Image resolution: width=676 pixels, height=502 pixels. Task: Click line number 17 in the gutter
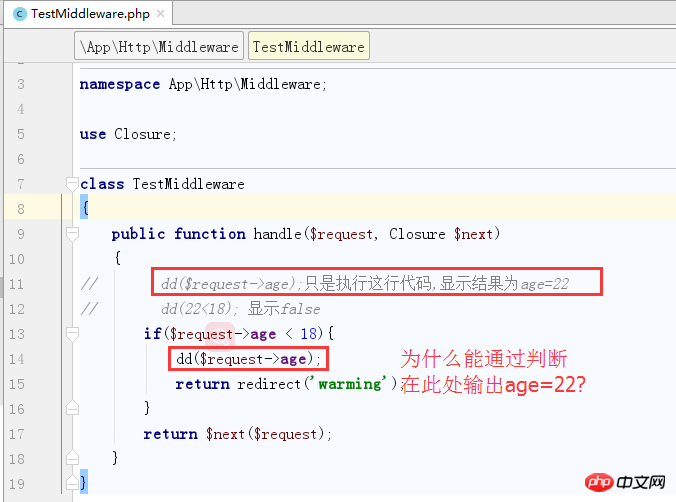point(16,434)
